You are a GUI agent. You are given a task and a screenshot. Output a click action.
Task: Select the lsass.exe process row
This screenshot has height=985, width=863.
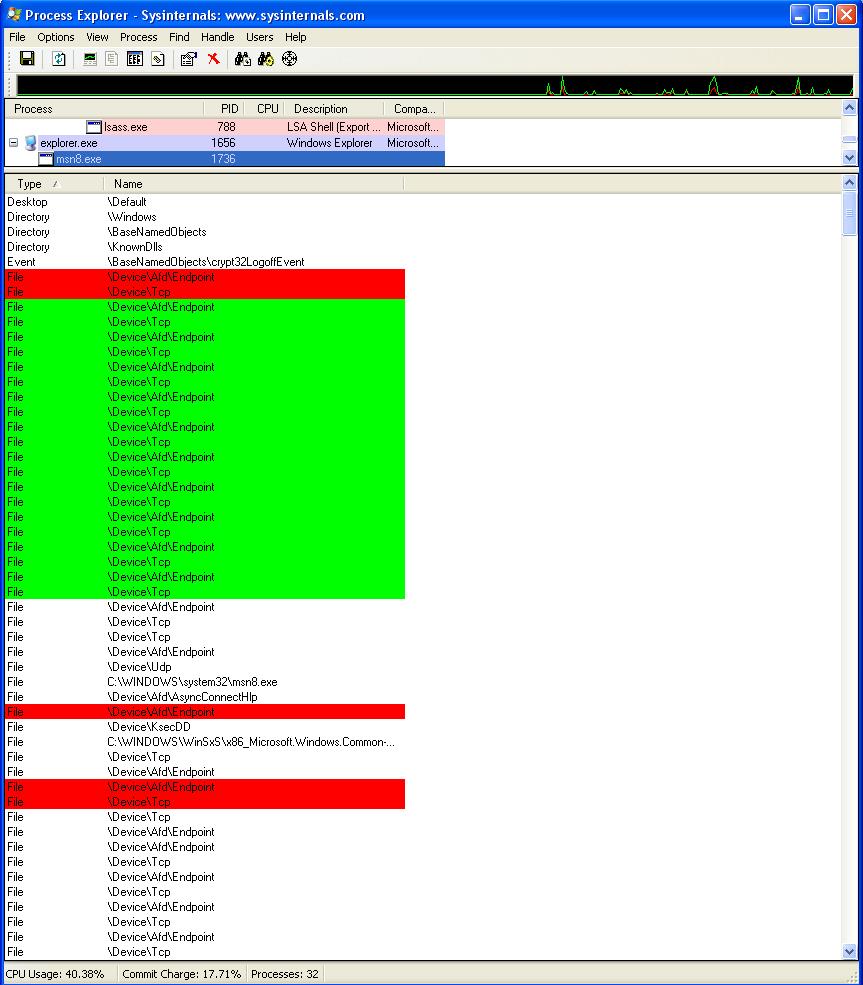pos(225,127)
